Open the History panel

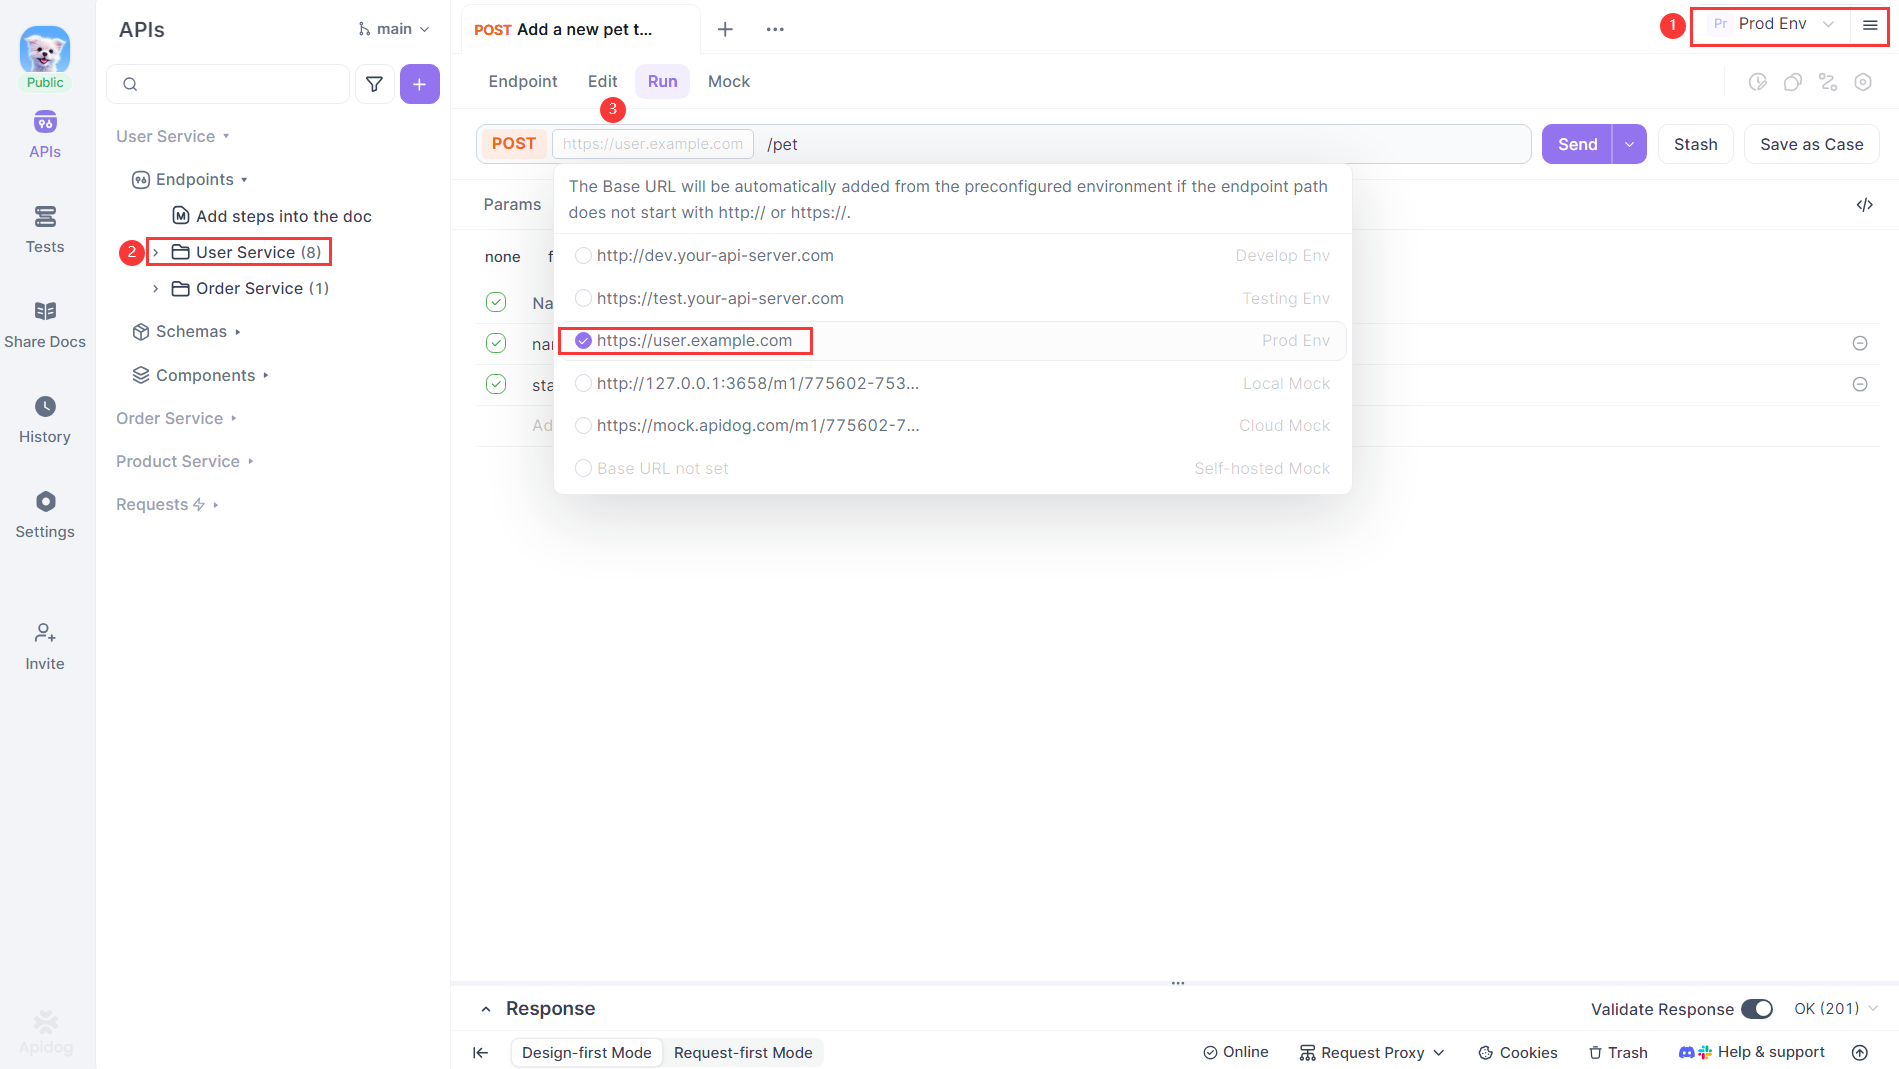pyautogui.click(x=45, y=420)
